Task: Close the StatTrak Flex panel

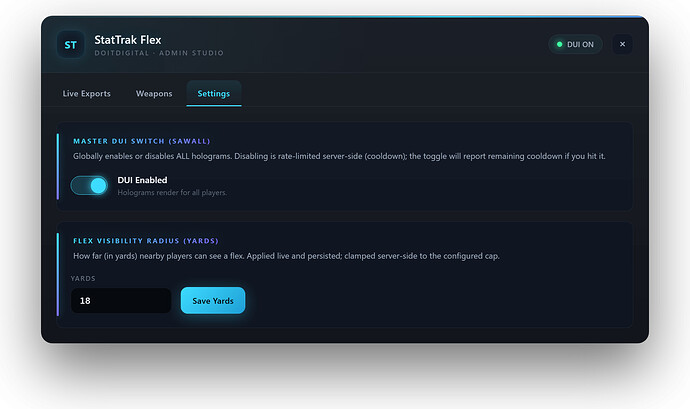Action: point(622,44)
